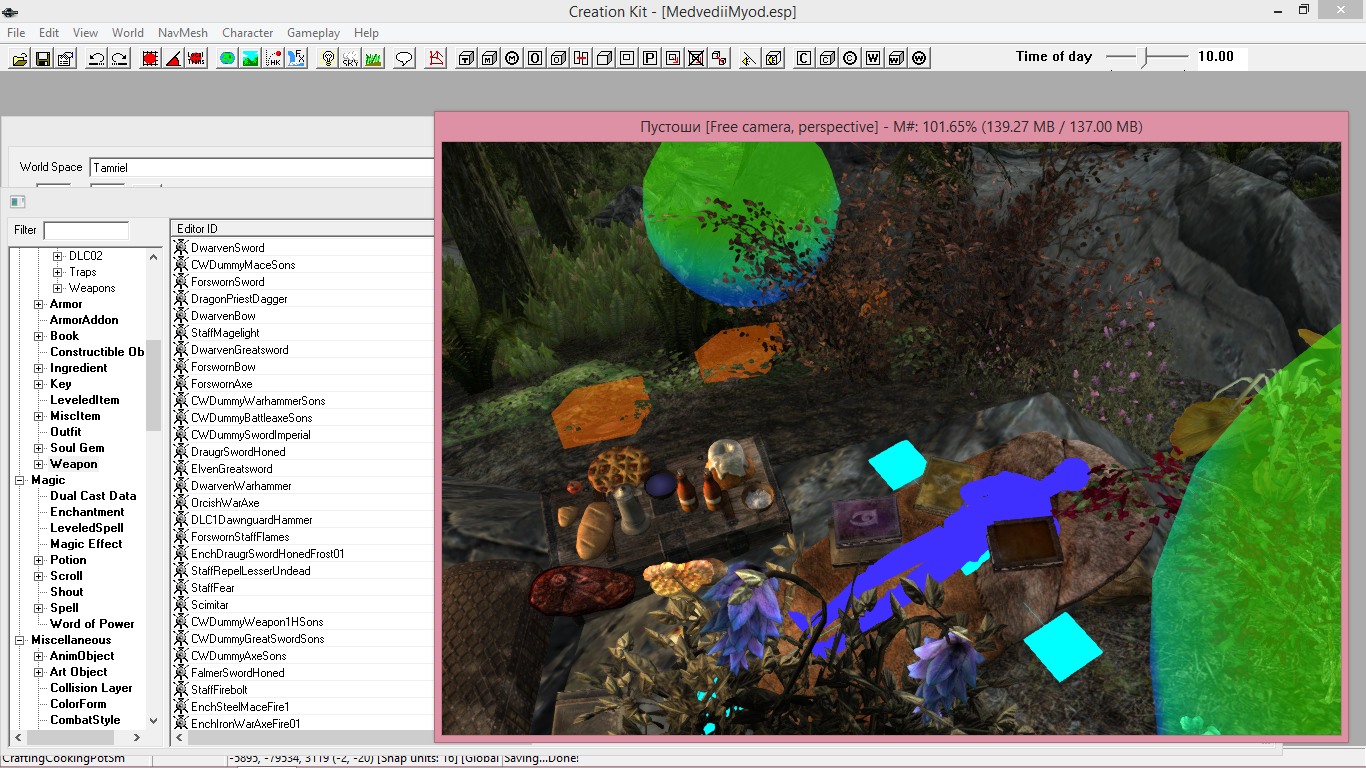Image resolution: width=1366 pixels, height=768 pixels.
Task: Toggle grass display in the toolbar
Action: click(373, 59)
